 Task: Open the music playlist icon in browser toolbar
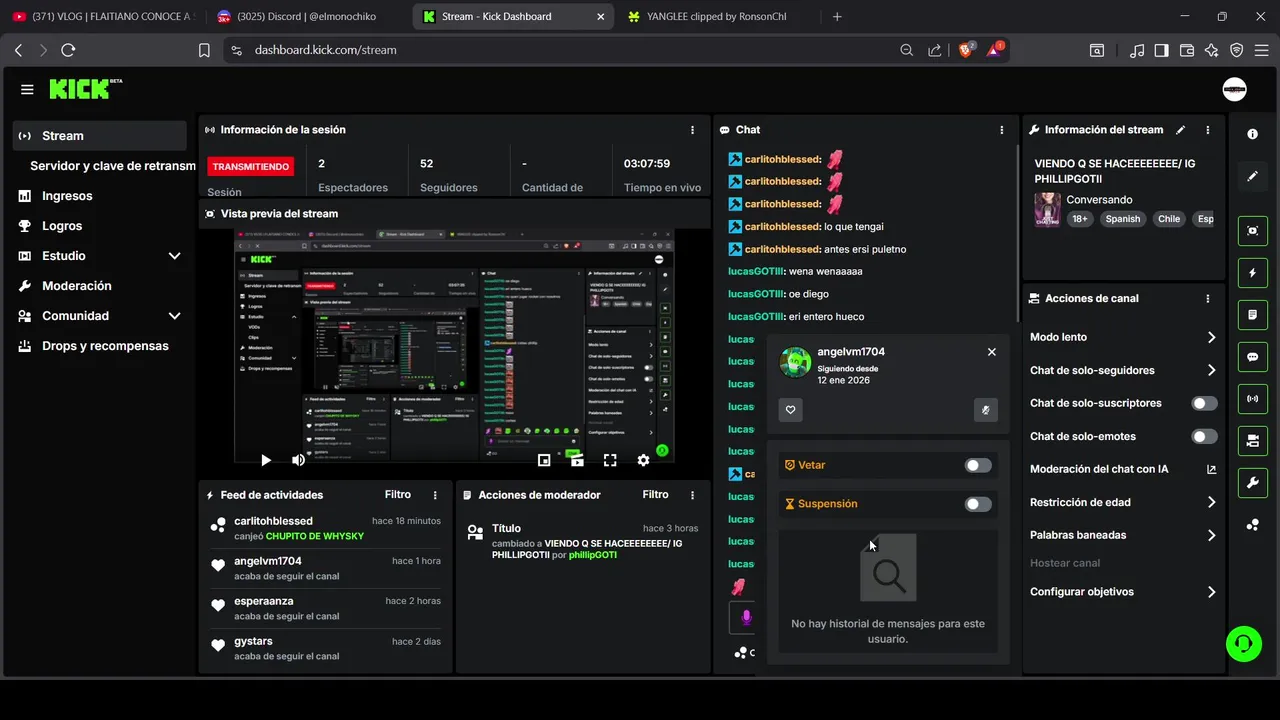point(1137,50)
